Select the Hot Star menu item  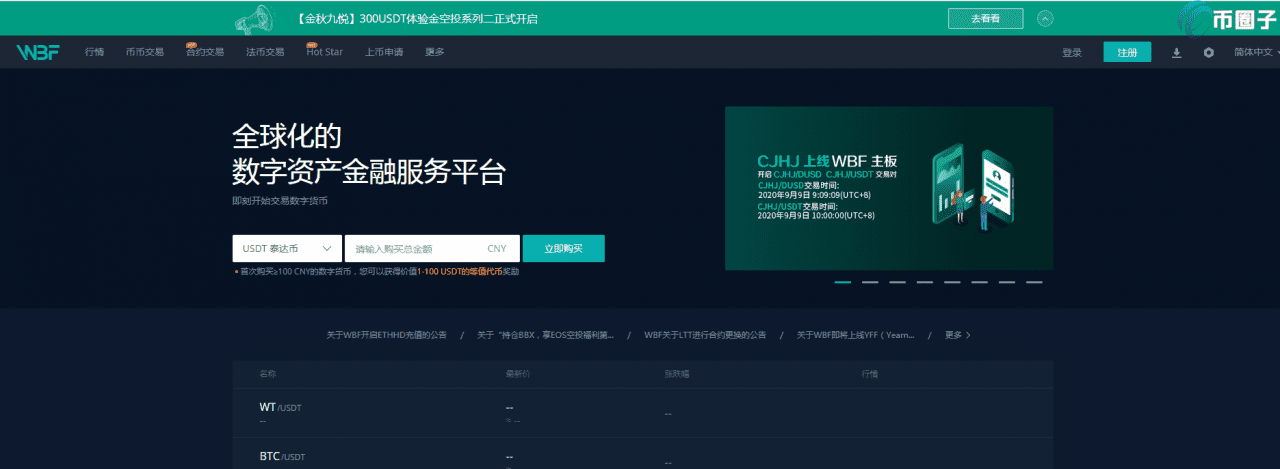(324, 52)
